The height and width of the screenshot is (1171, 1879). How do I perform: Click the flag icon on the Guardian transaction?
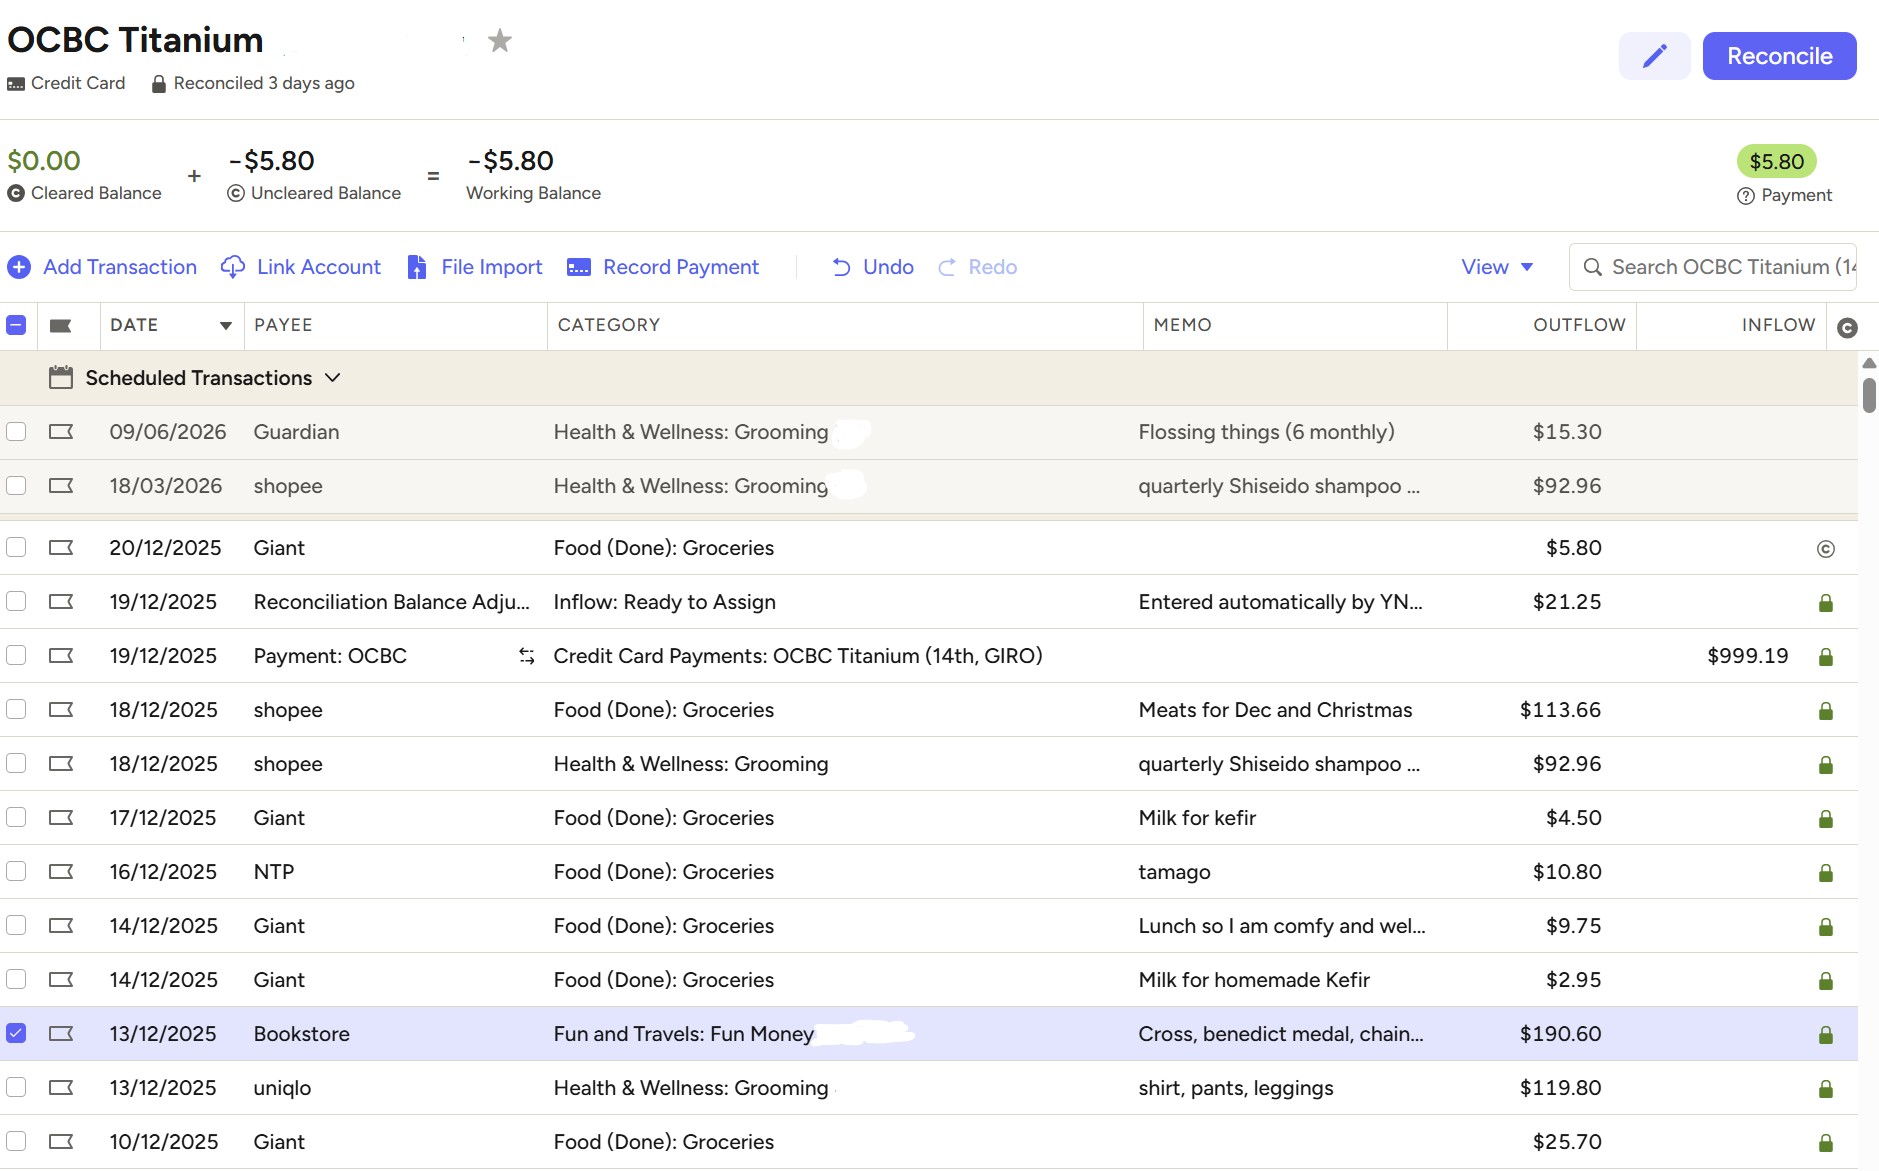61,431
